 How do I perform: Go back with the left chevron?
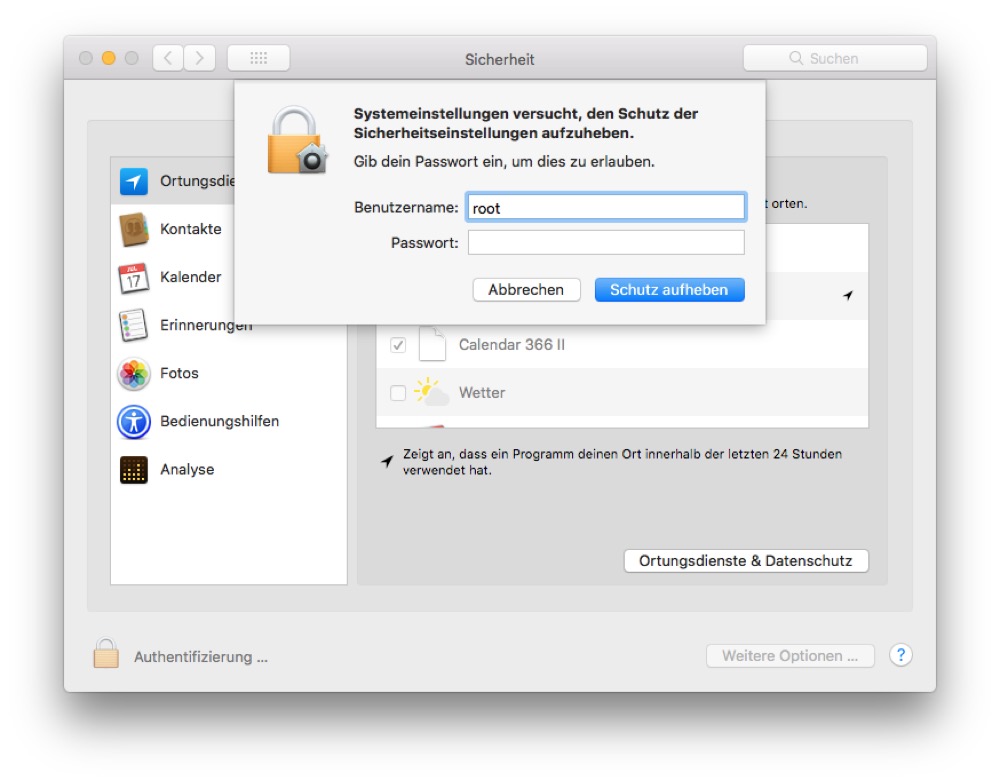pyautogui.click(x=168, y=59)
